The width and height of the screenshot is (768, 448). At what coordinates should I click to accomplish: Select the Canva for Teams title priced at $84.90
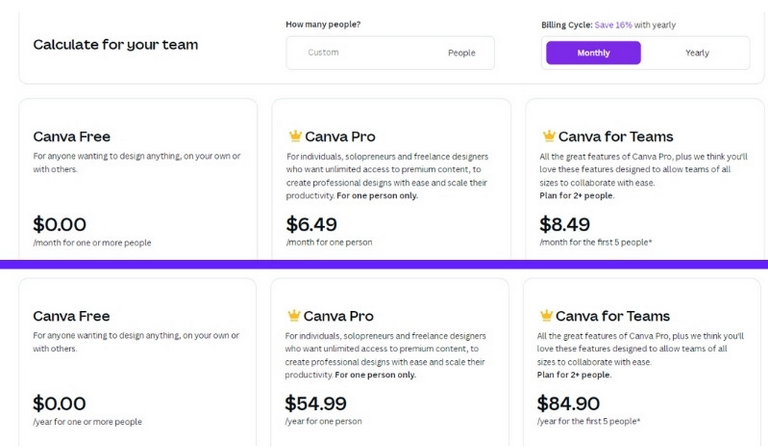tap(613, 316)
